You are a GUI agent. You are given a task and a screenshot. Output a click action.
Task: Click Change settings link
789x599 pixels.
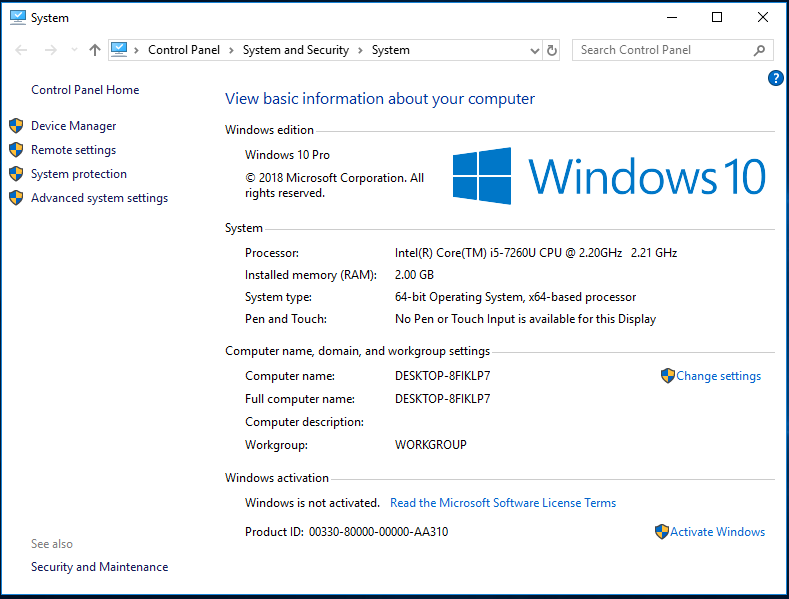tap(718, 376)
